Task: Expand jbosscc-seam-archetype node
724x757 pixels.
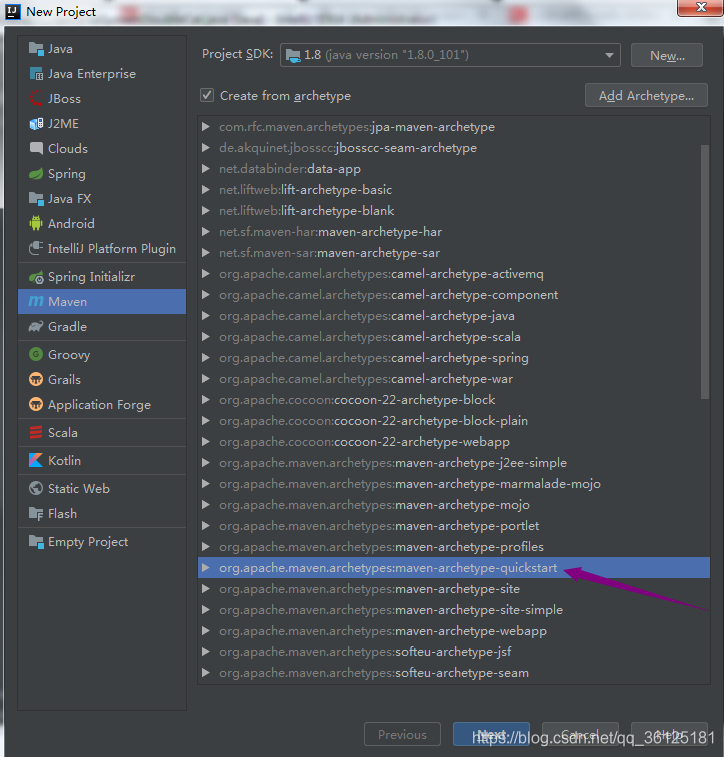Action: click(x=206, y=148)
